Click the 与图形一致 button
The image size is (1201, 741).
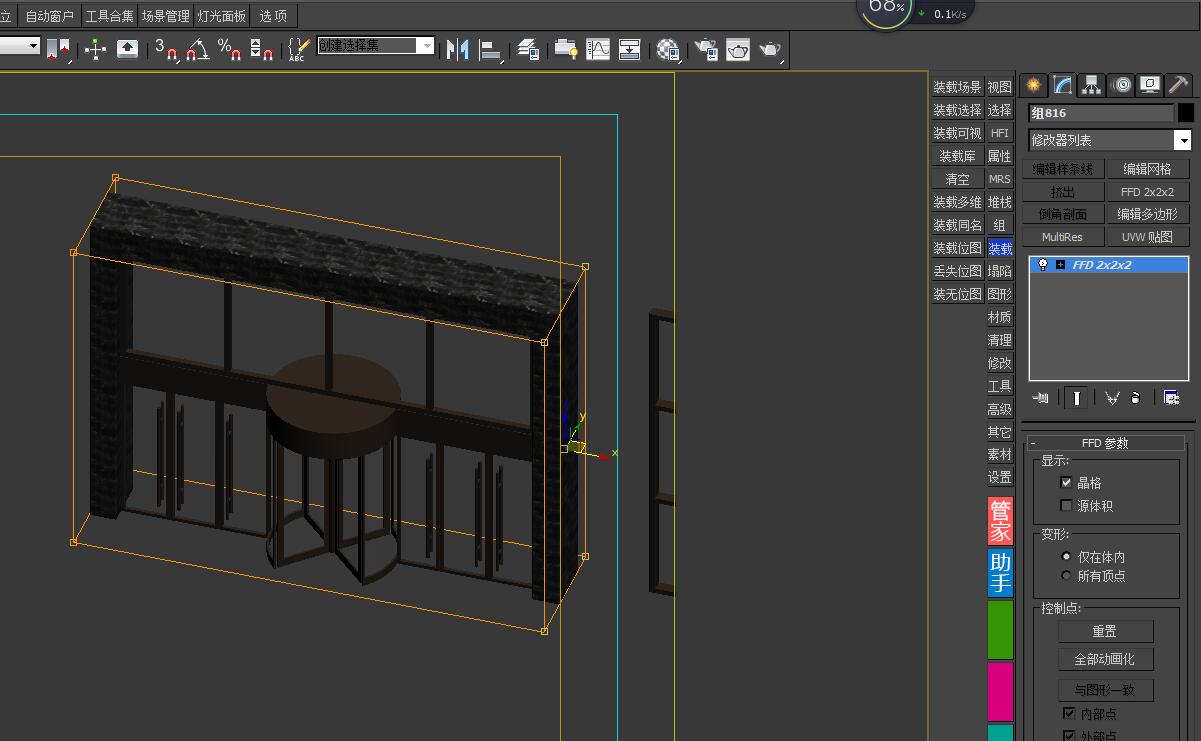(x=1105, y=690)
